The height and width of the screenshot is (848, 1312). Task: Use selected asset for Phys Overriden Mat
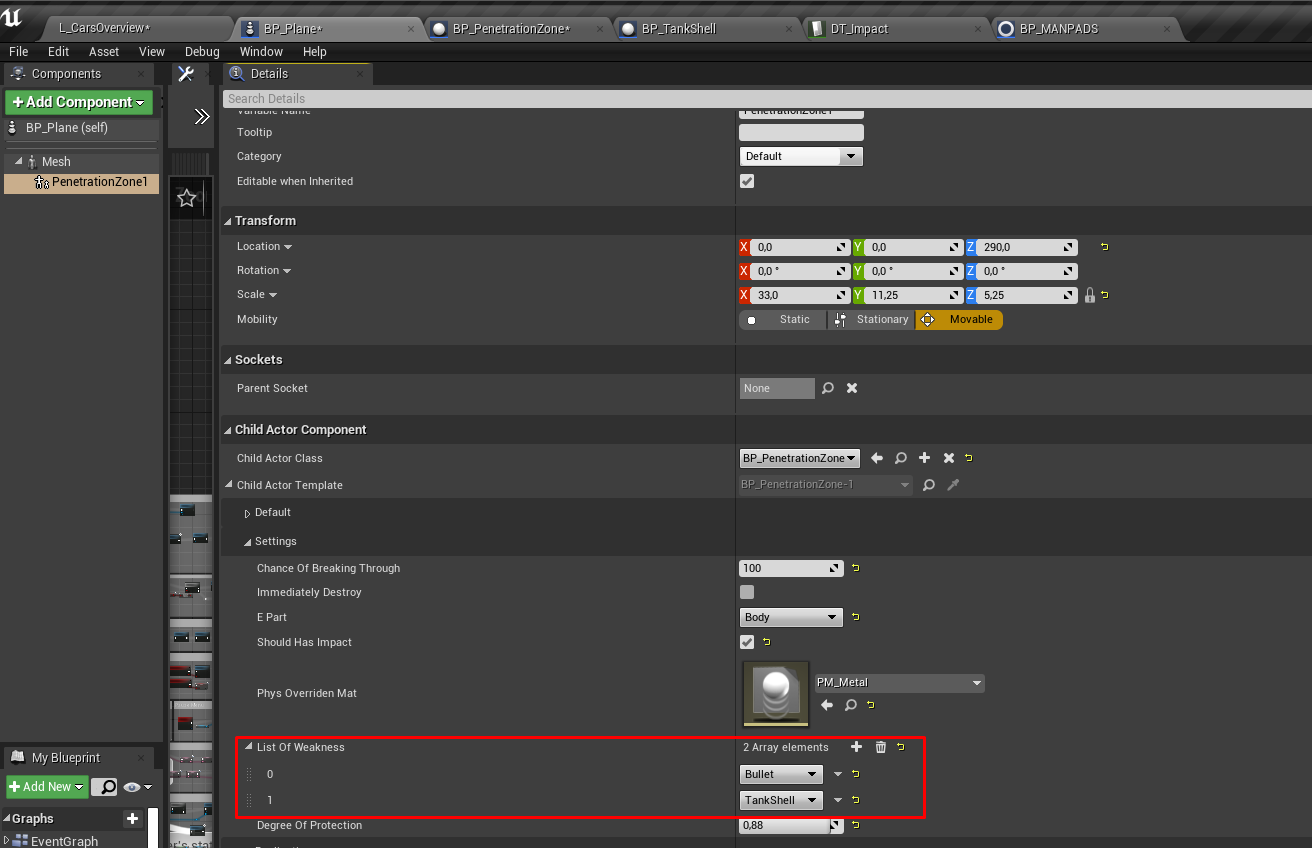[x=827, y=705]
